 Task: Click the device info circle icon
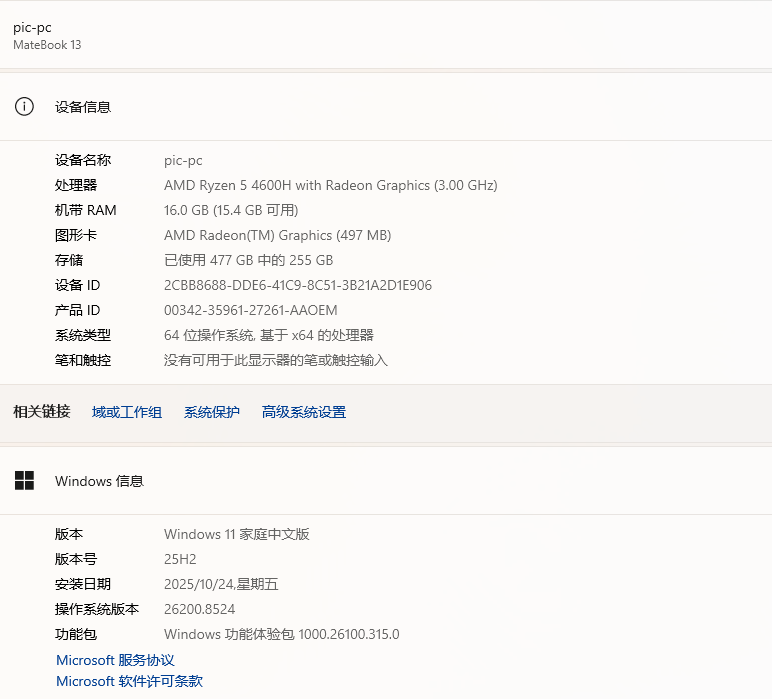pyautogui.click(x=24, y=106)
